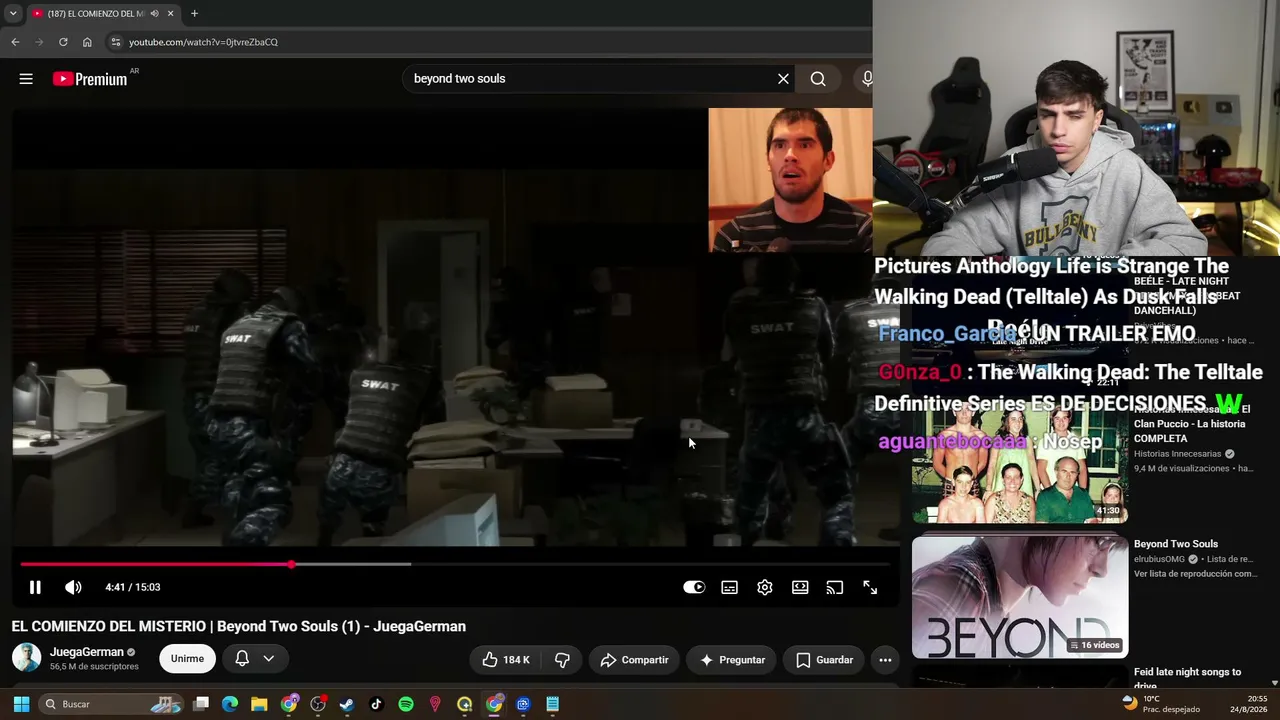Switch to theater mode
The width and height of the screenshot is (1280, 720).
pyautogui.click(x=800, y=587)
